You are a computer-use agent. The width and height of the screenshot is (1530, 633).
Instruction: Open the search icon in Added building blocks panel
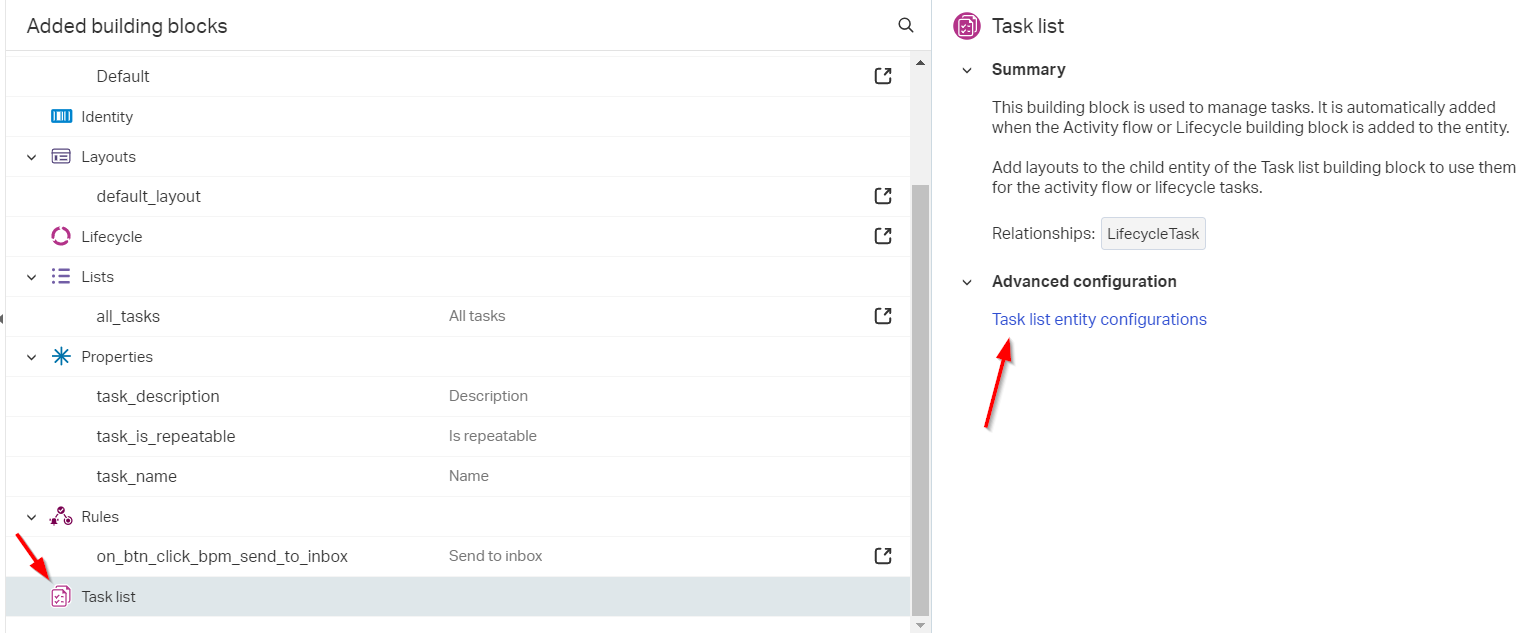tap(905, 25)
